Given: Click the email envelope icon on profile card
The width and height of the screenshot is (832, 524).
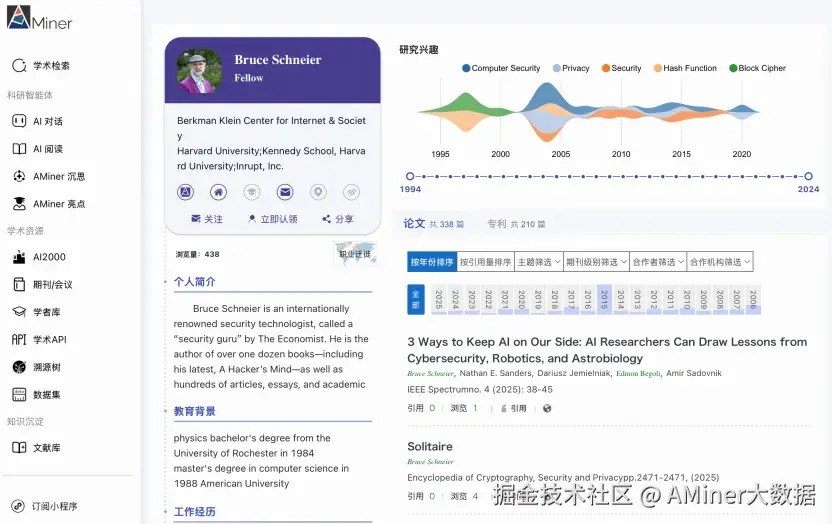Looking at the screenshot, I should click(x=285, y=192).
